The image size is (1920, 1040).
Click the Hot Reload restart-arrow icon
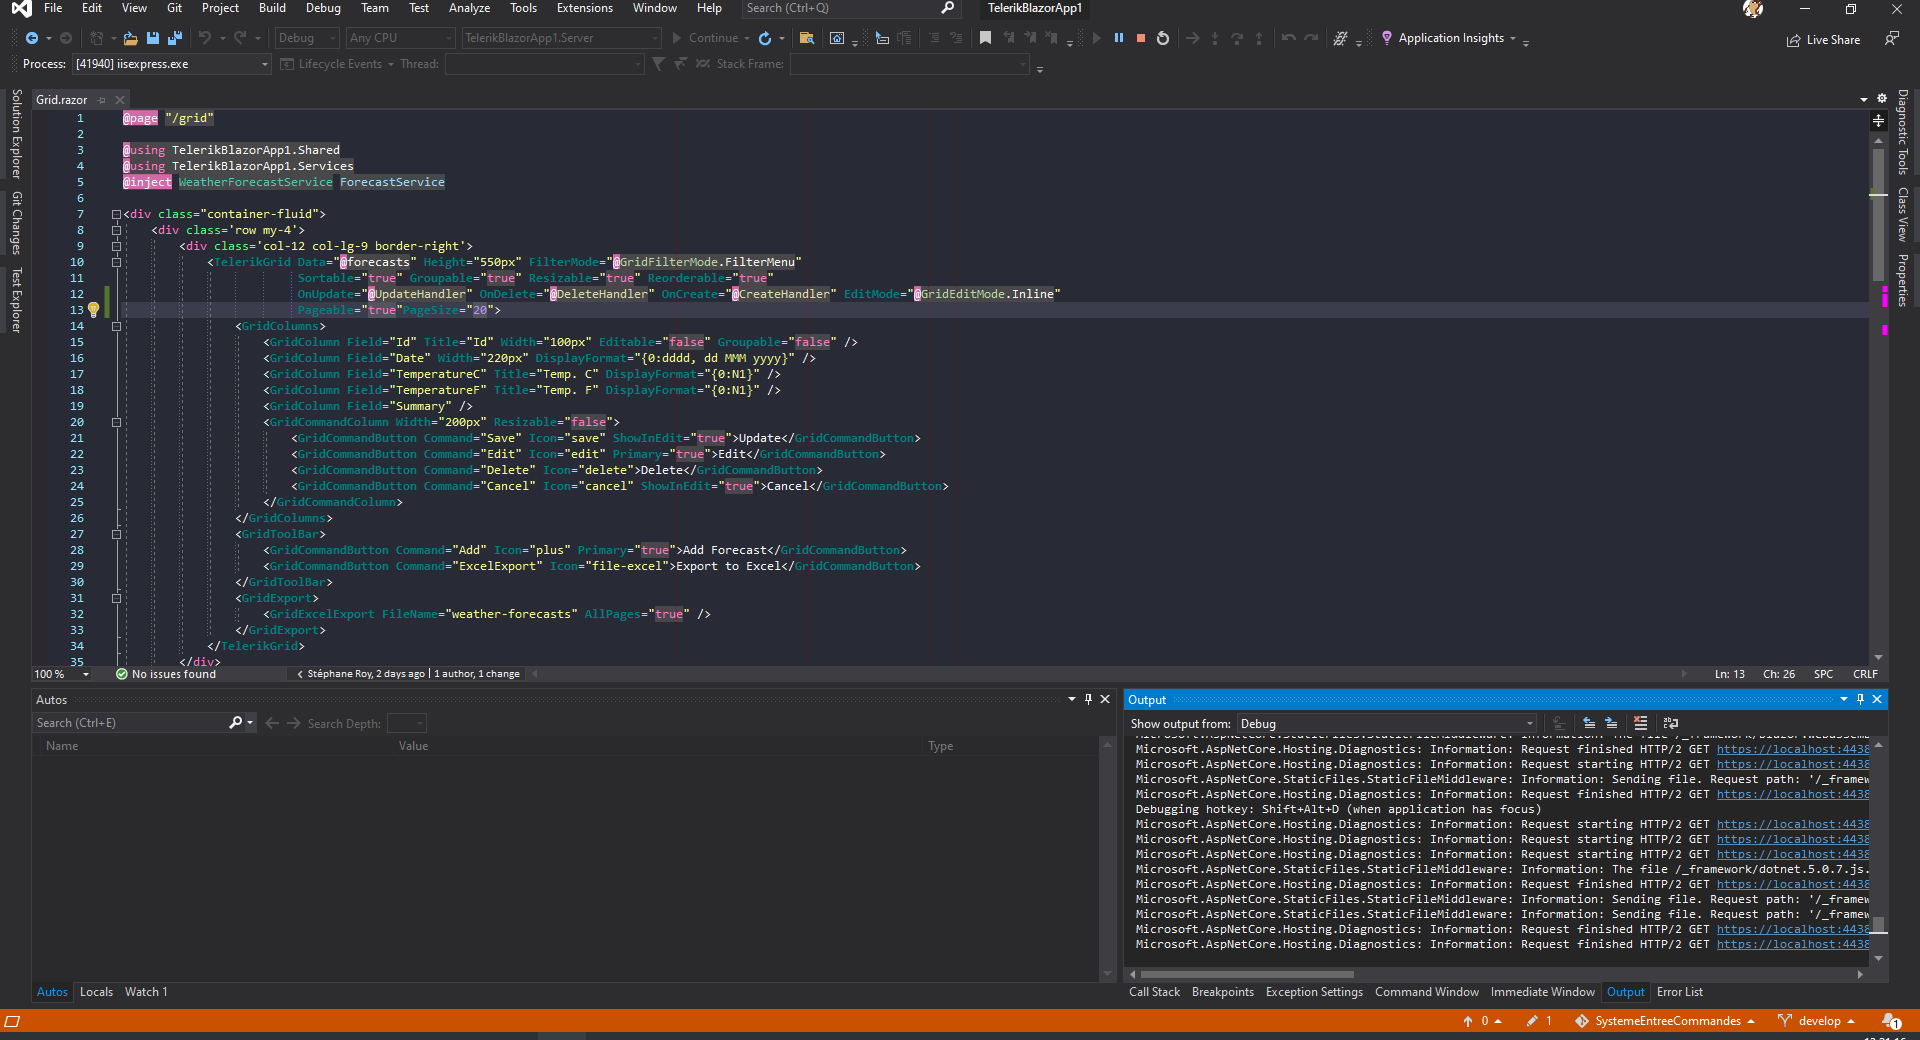pyautogui.click(x=765, y=38)
